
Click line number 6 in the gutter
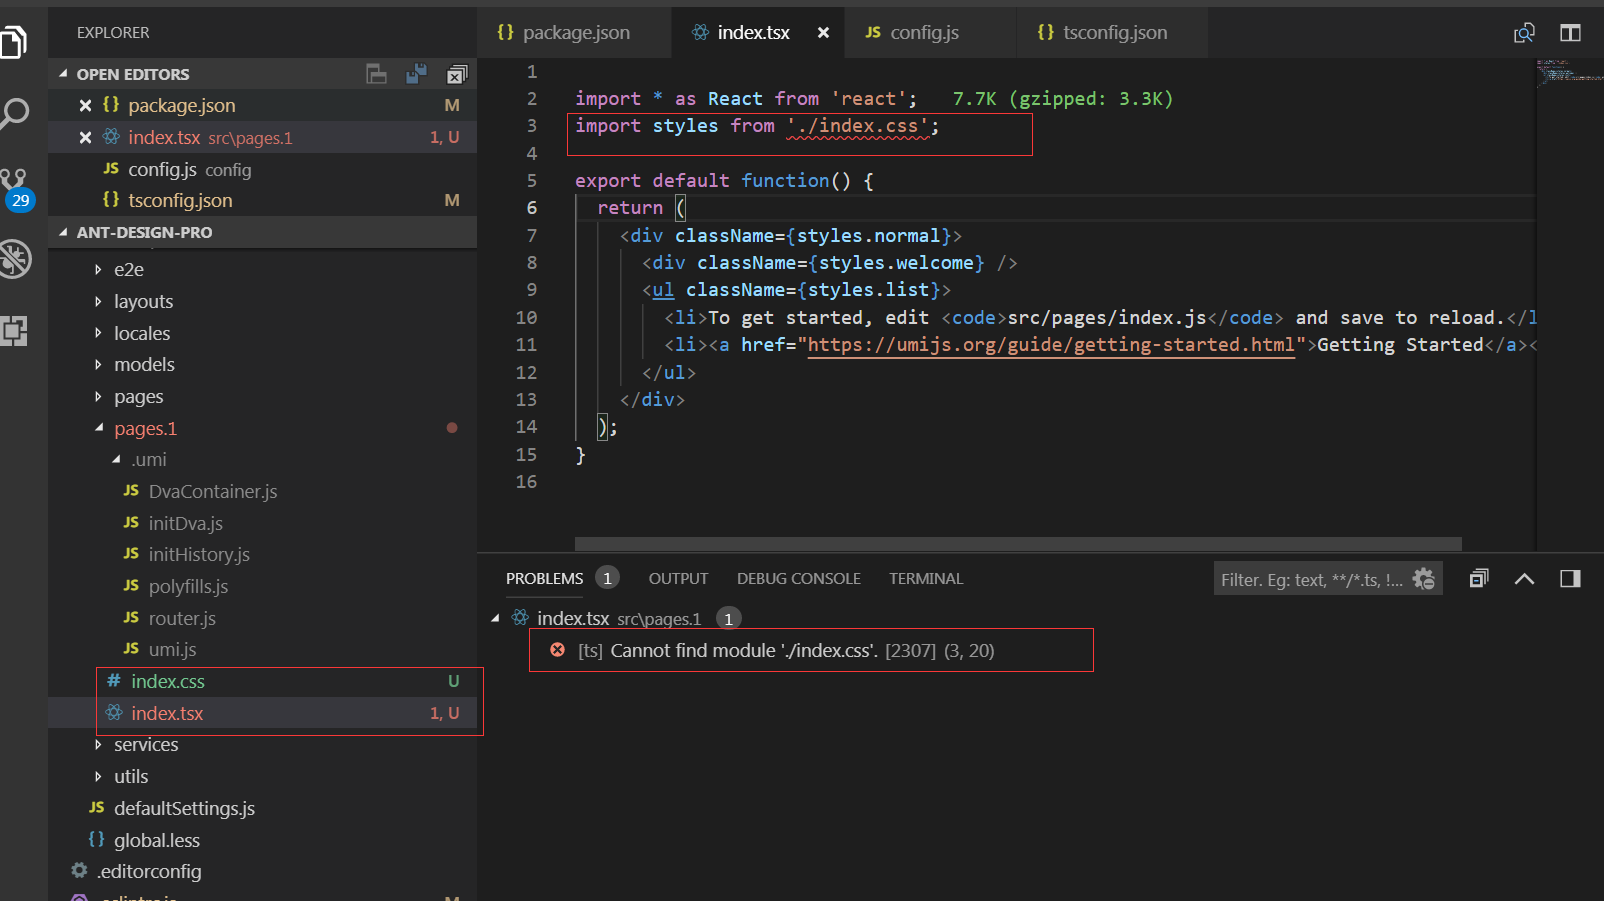(x=531, y=207)
